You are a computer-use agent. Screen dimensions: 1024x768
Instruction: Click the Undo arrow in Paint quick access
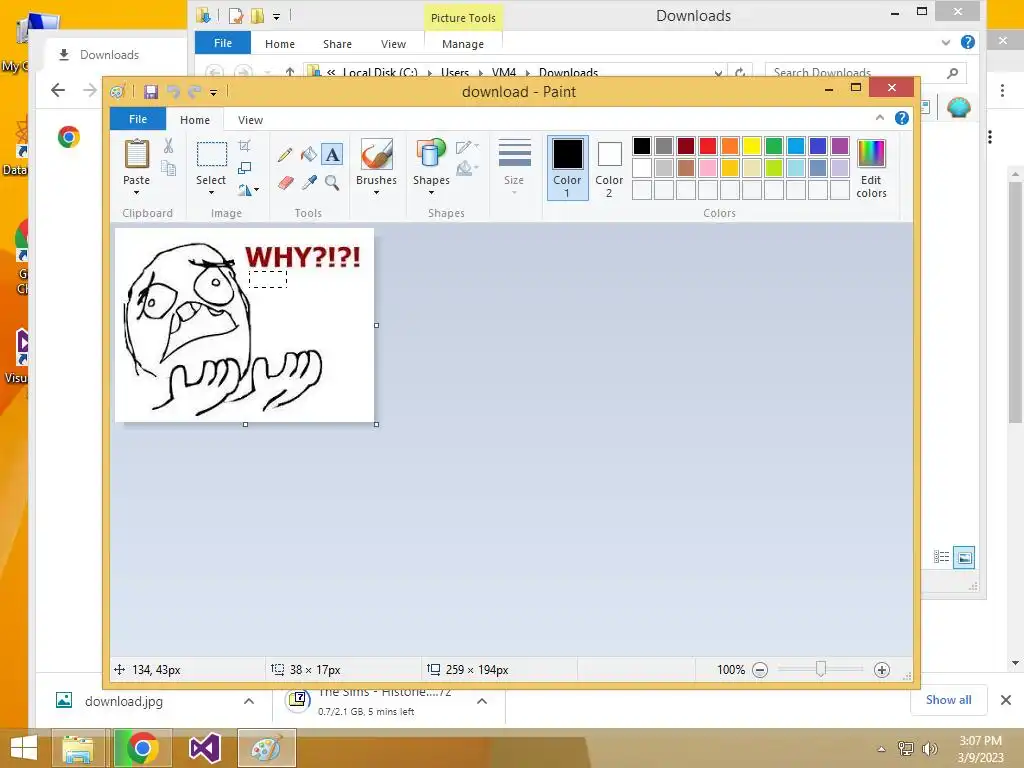pos(172,92)
